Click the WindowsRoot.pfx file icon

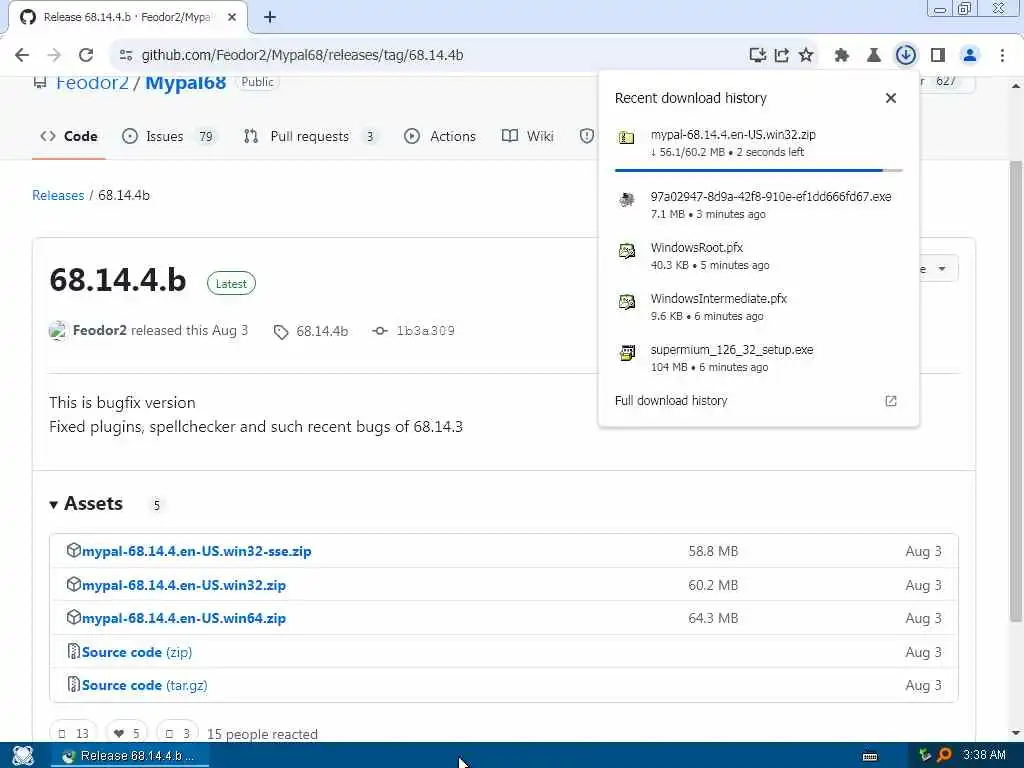click(626, 250)
